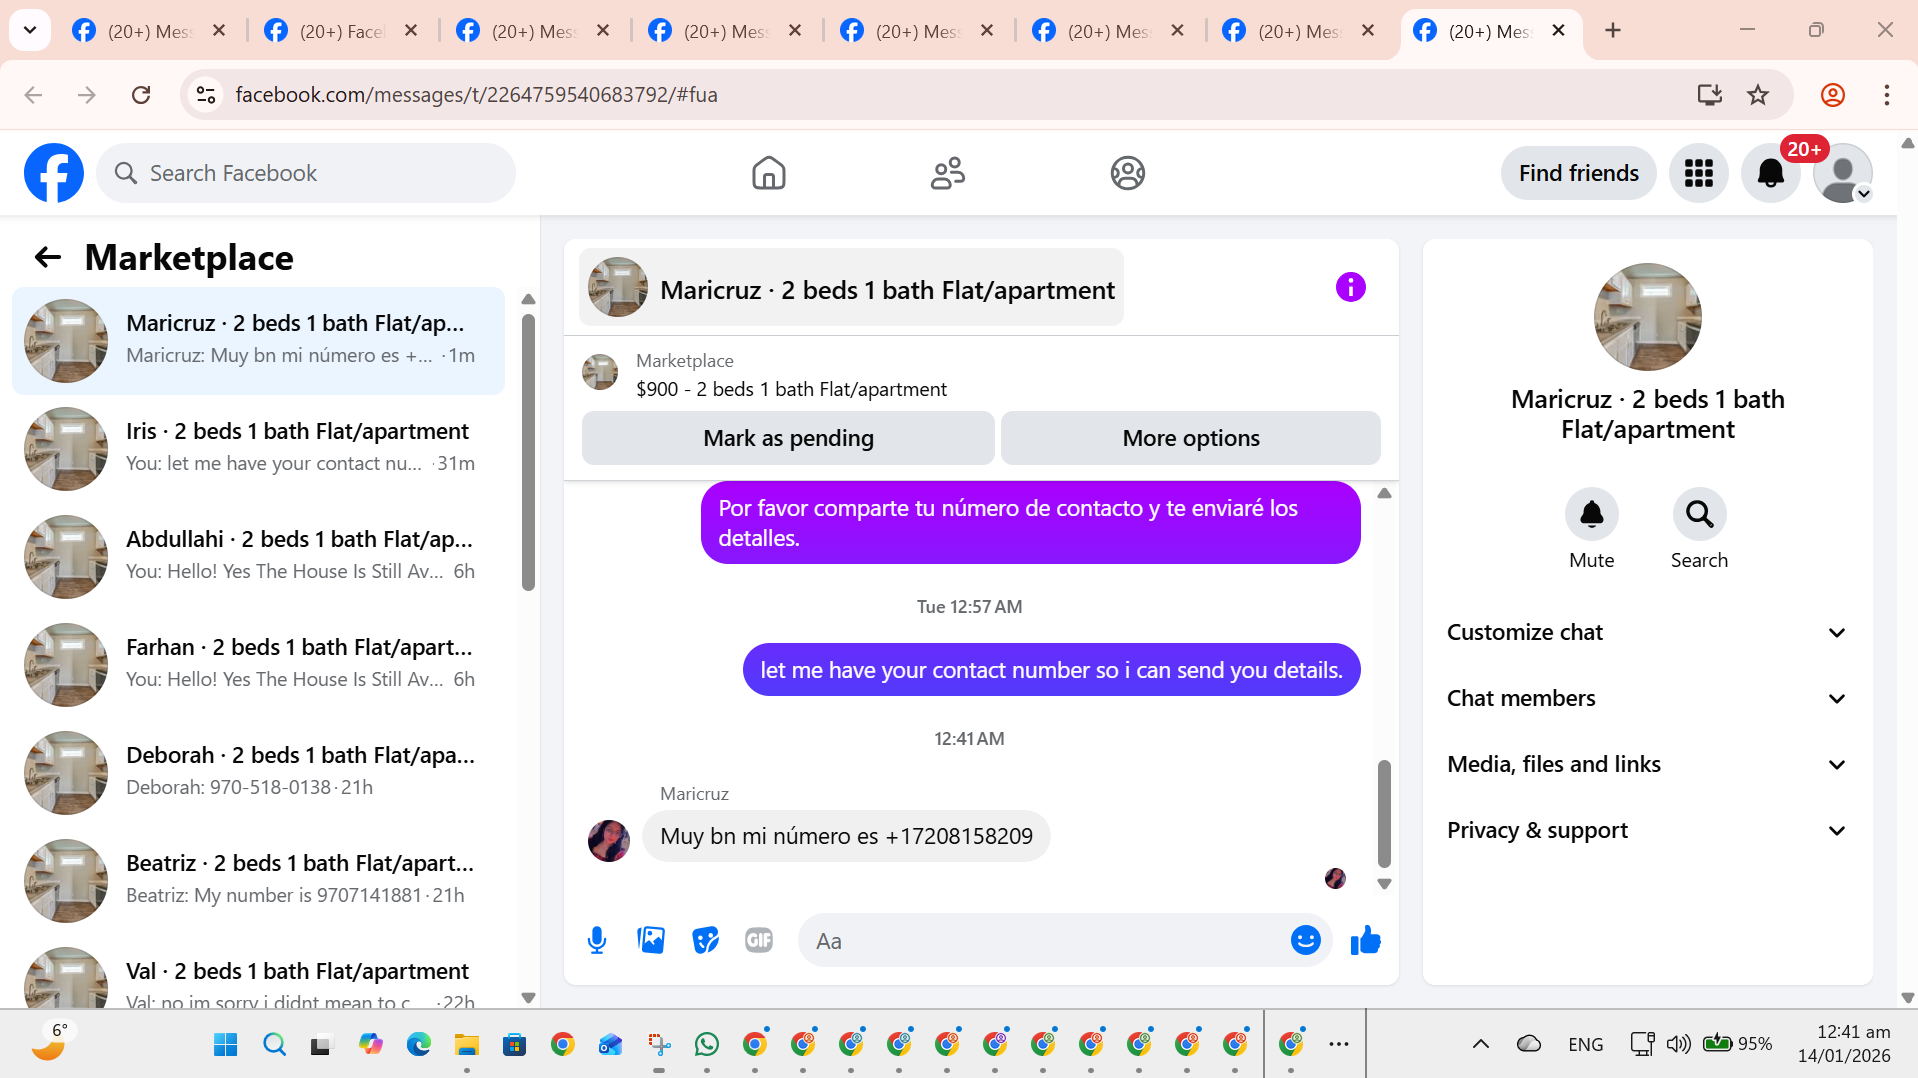Open volume control in system tray
This screenshot has width=1918, height=1078.
pyautogui.click(x=1678, y=1044)
